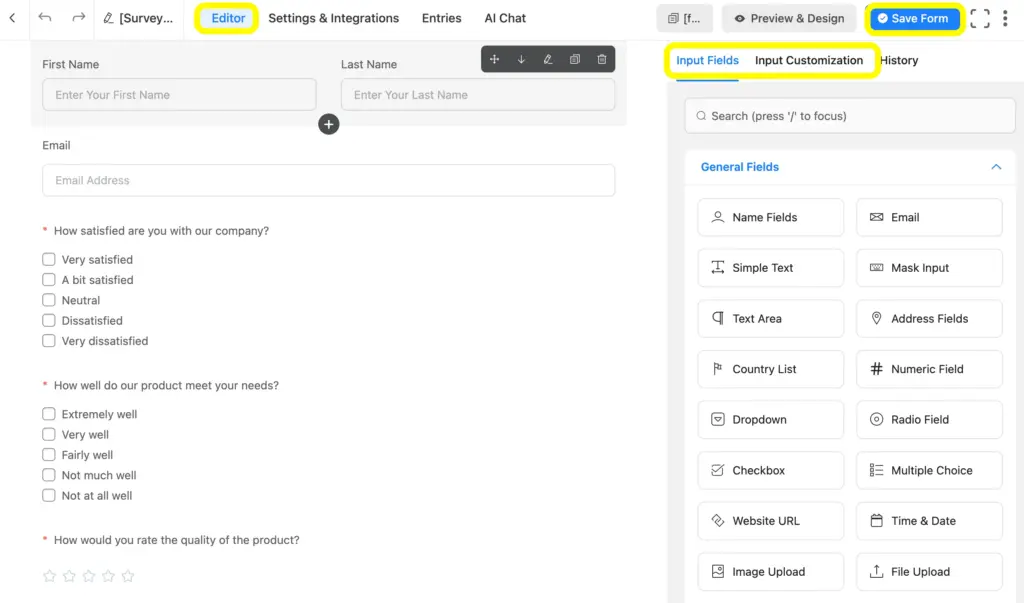Add a Name Fields element
Image resolution: width=1024 pixels, height=603 pixels.
point(771,218)
